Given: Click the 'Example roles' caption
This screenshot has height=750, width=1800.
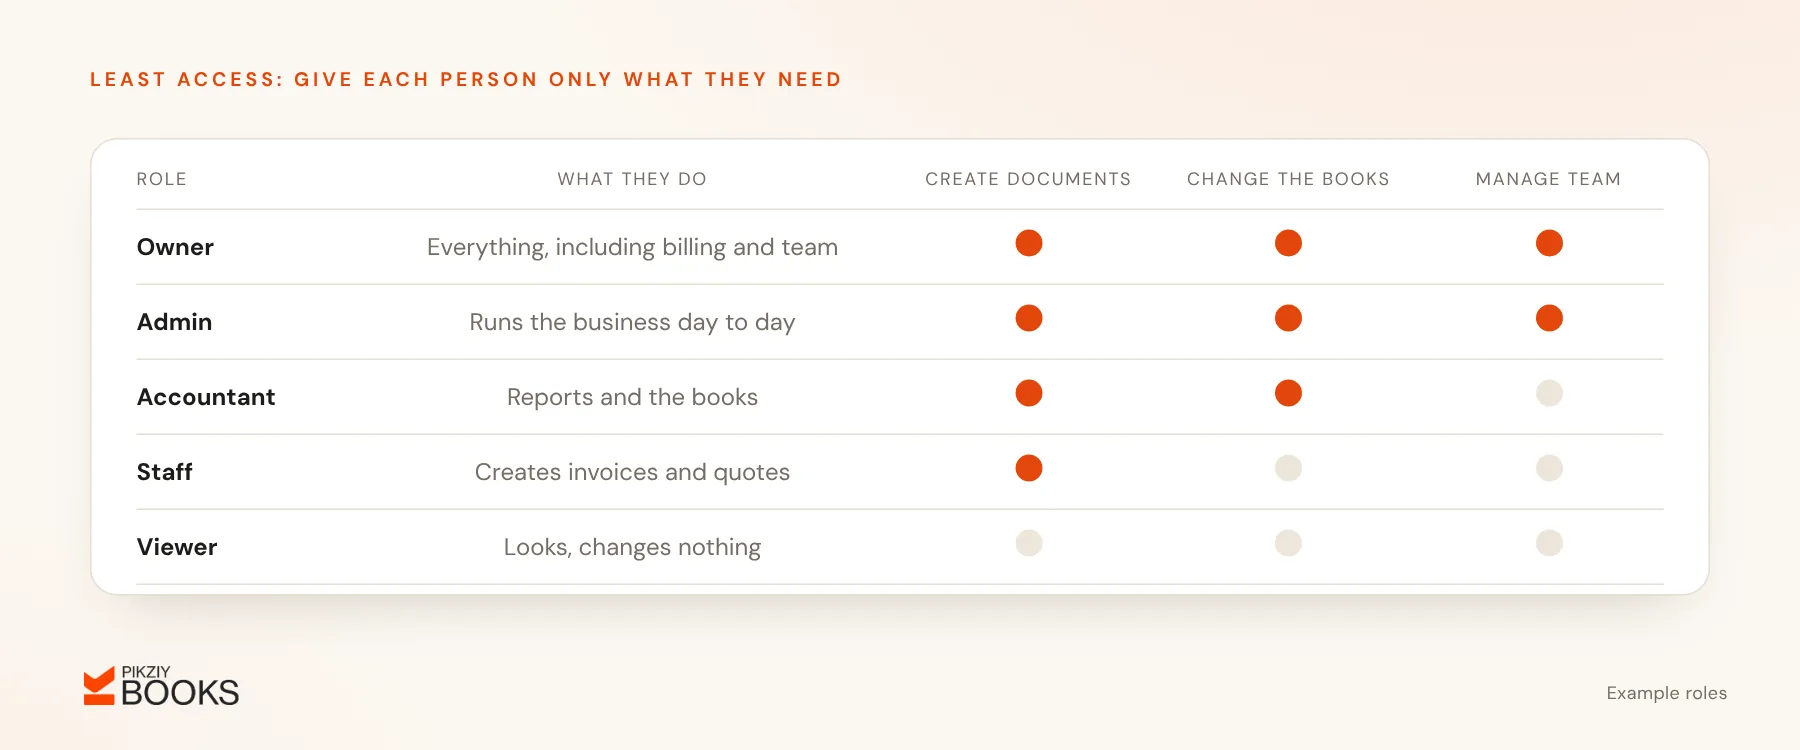Looking at the screenshot, I should pos(1666,693).
